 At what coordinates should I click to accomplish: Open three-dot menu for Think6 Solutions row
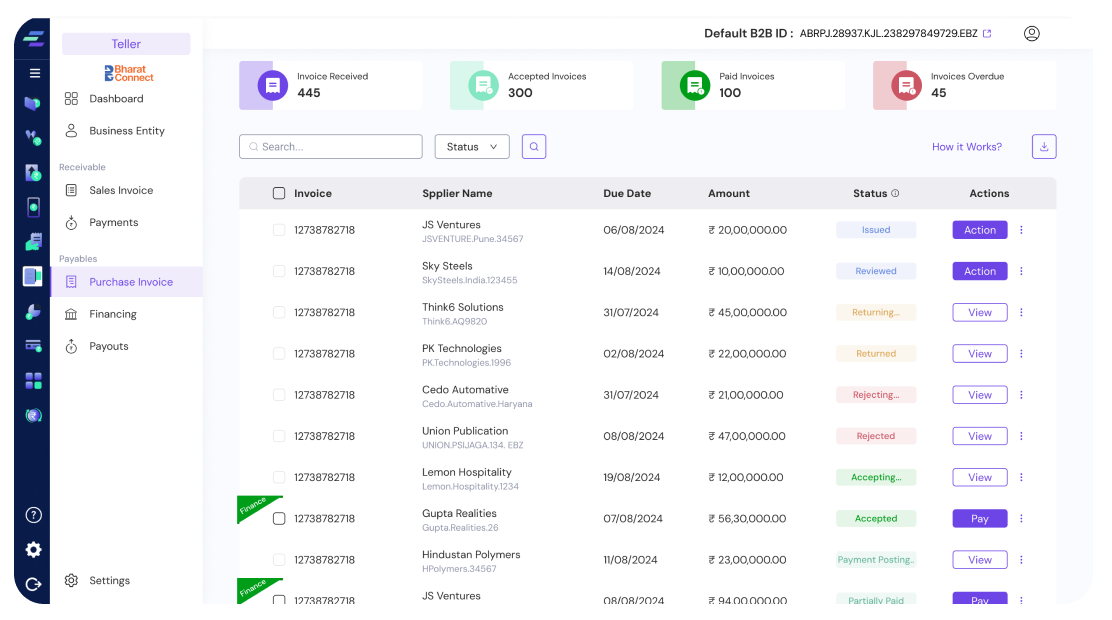[1021, 313]
